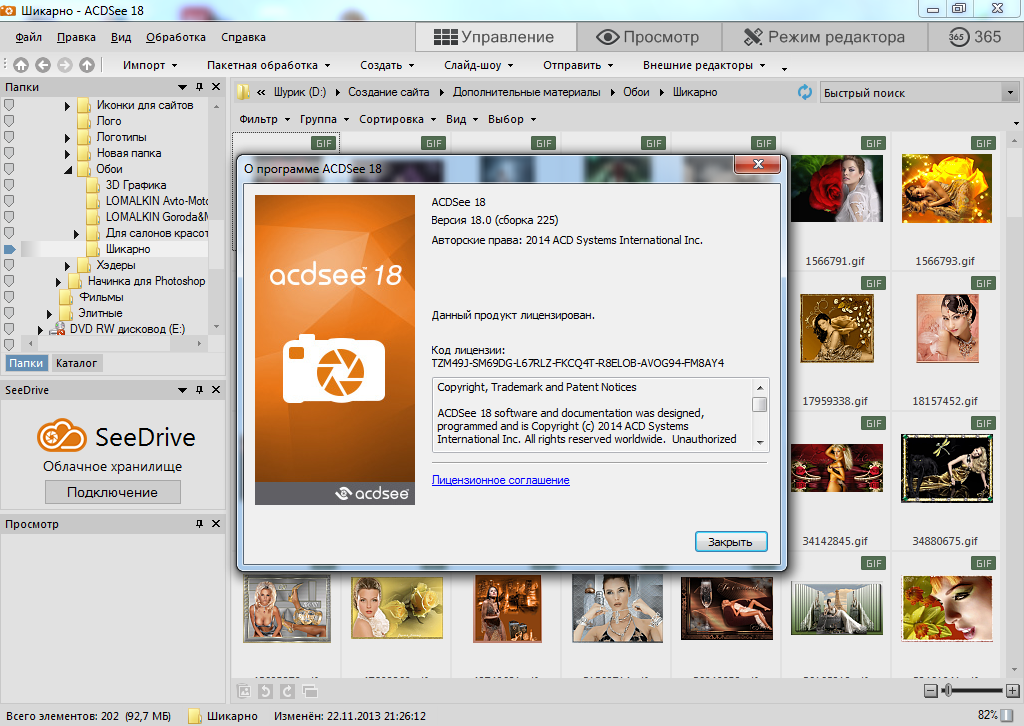Click the Создание сайта breadcrumb

389,92
